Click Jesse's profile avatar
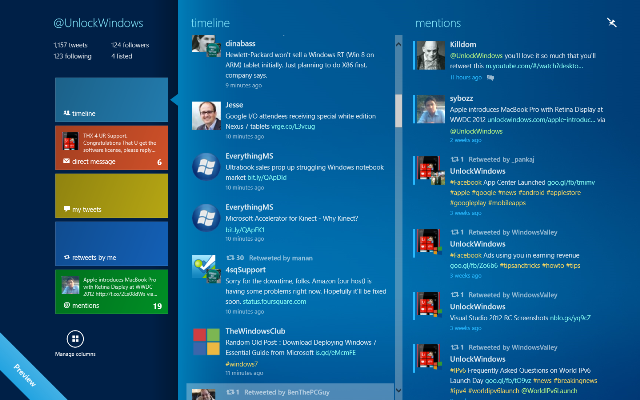 [x=206, y=116]
